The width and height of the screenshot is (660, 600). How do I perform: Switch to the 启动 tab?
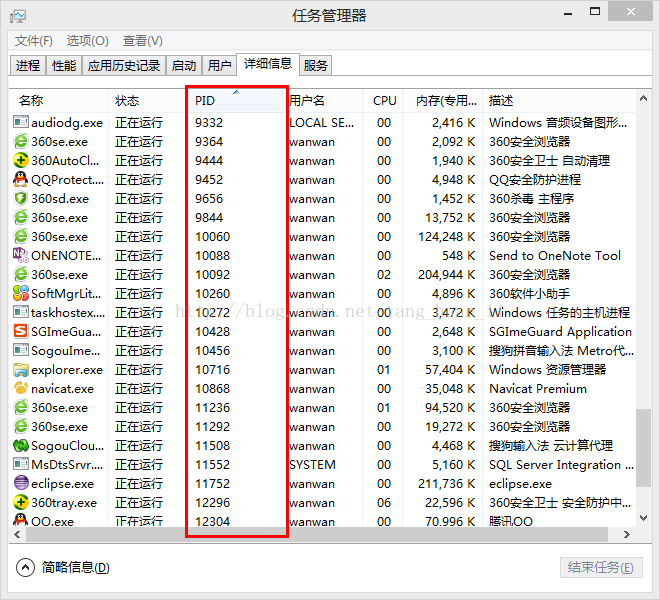pyautogui.click(x=184, y=66)
